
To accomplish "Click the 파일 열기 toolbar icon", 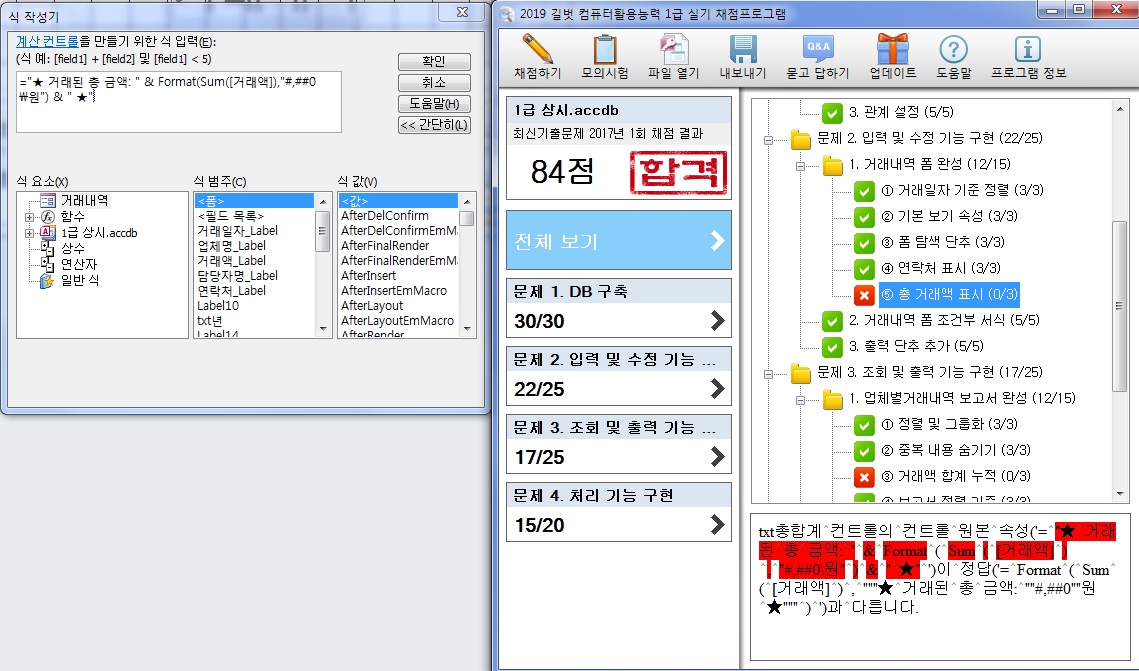I will 673,50.
